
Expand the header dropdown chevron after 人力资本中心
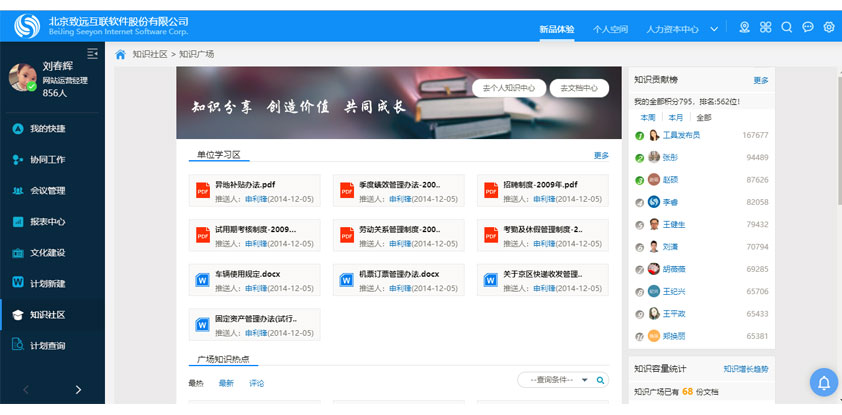714,29
